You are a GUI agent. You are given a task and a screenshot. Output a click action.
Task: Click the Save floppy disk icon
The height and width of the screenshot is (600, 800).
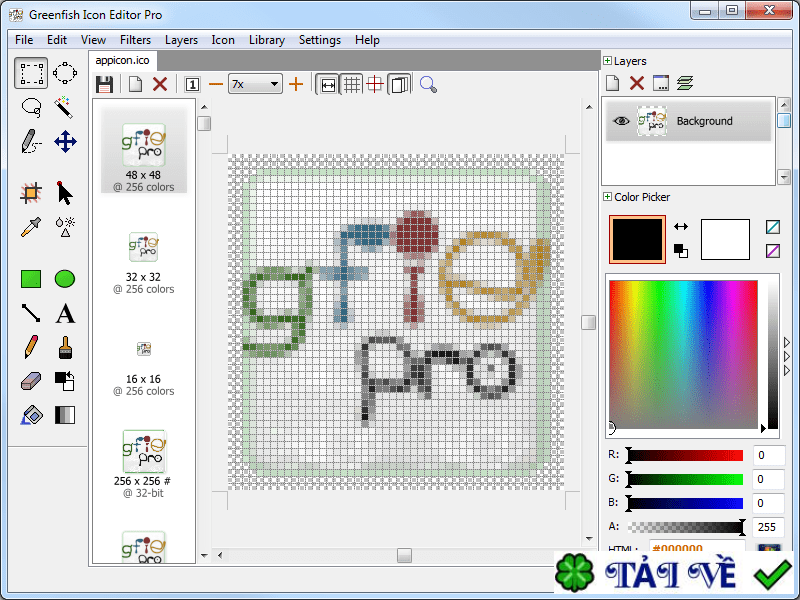(x=104, y=84)
